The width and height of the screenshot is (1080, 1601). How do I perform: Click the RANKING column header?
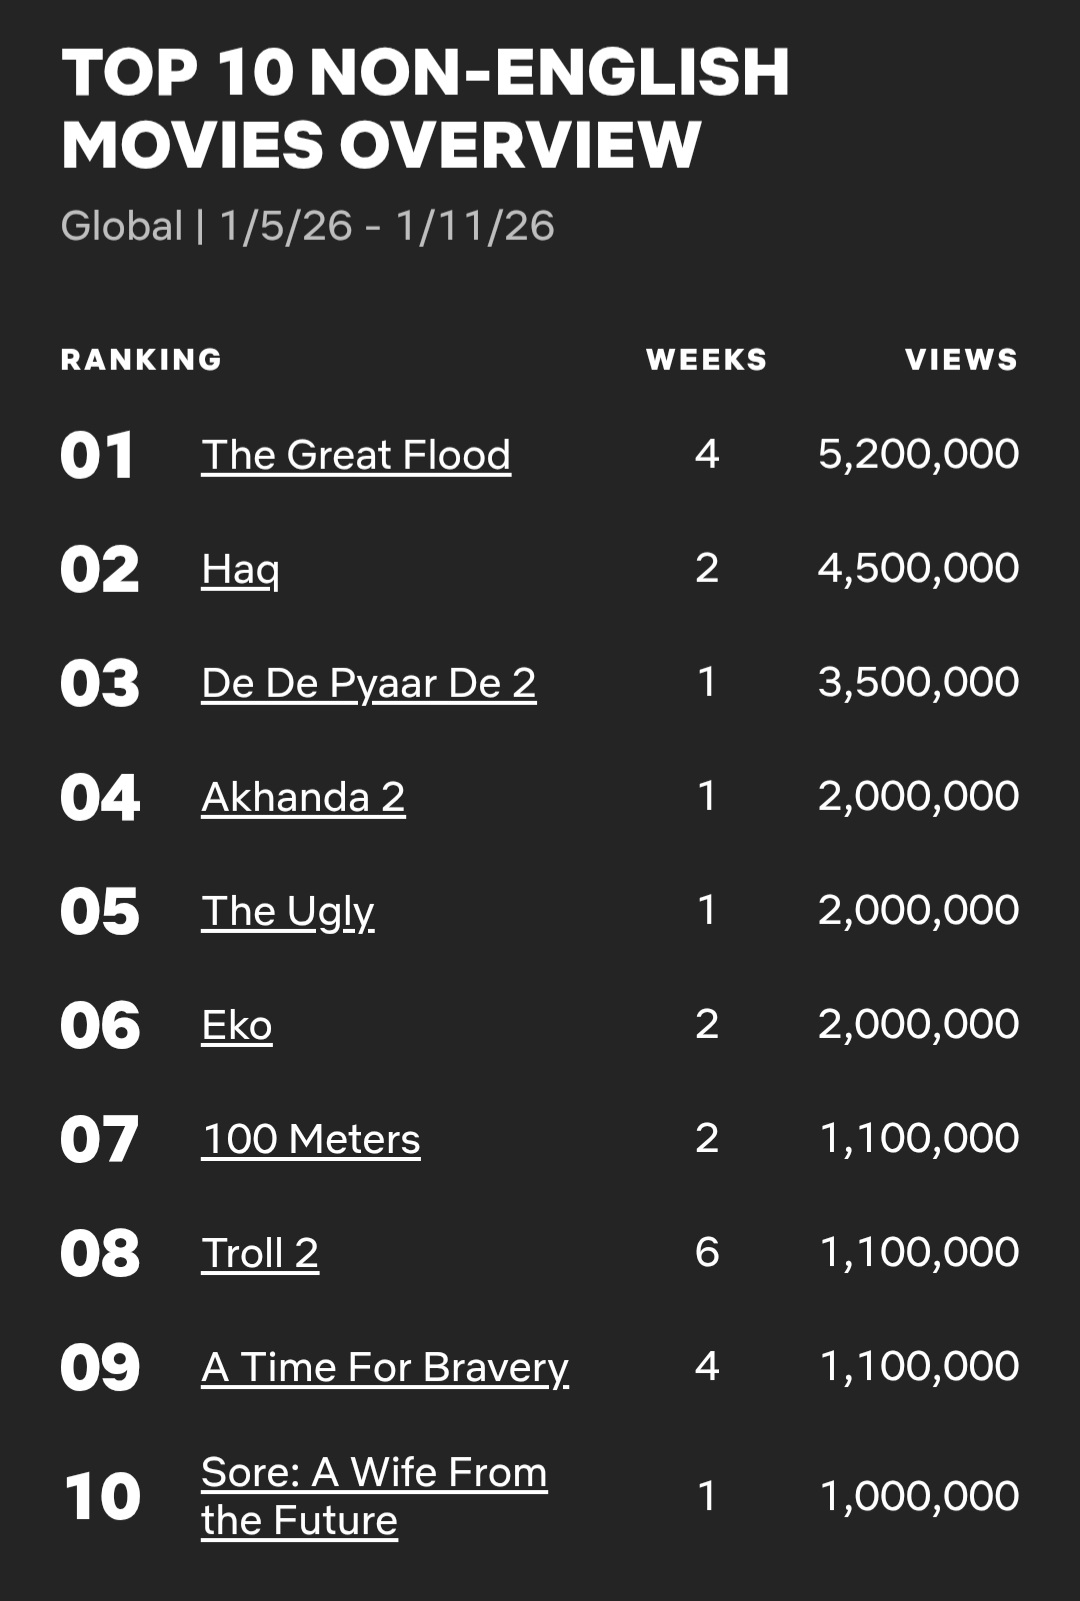coord(141,359)
